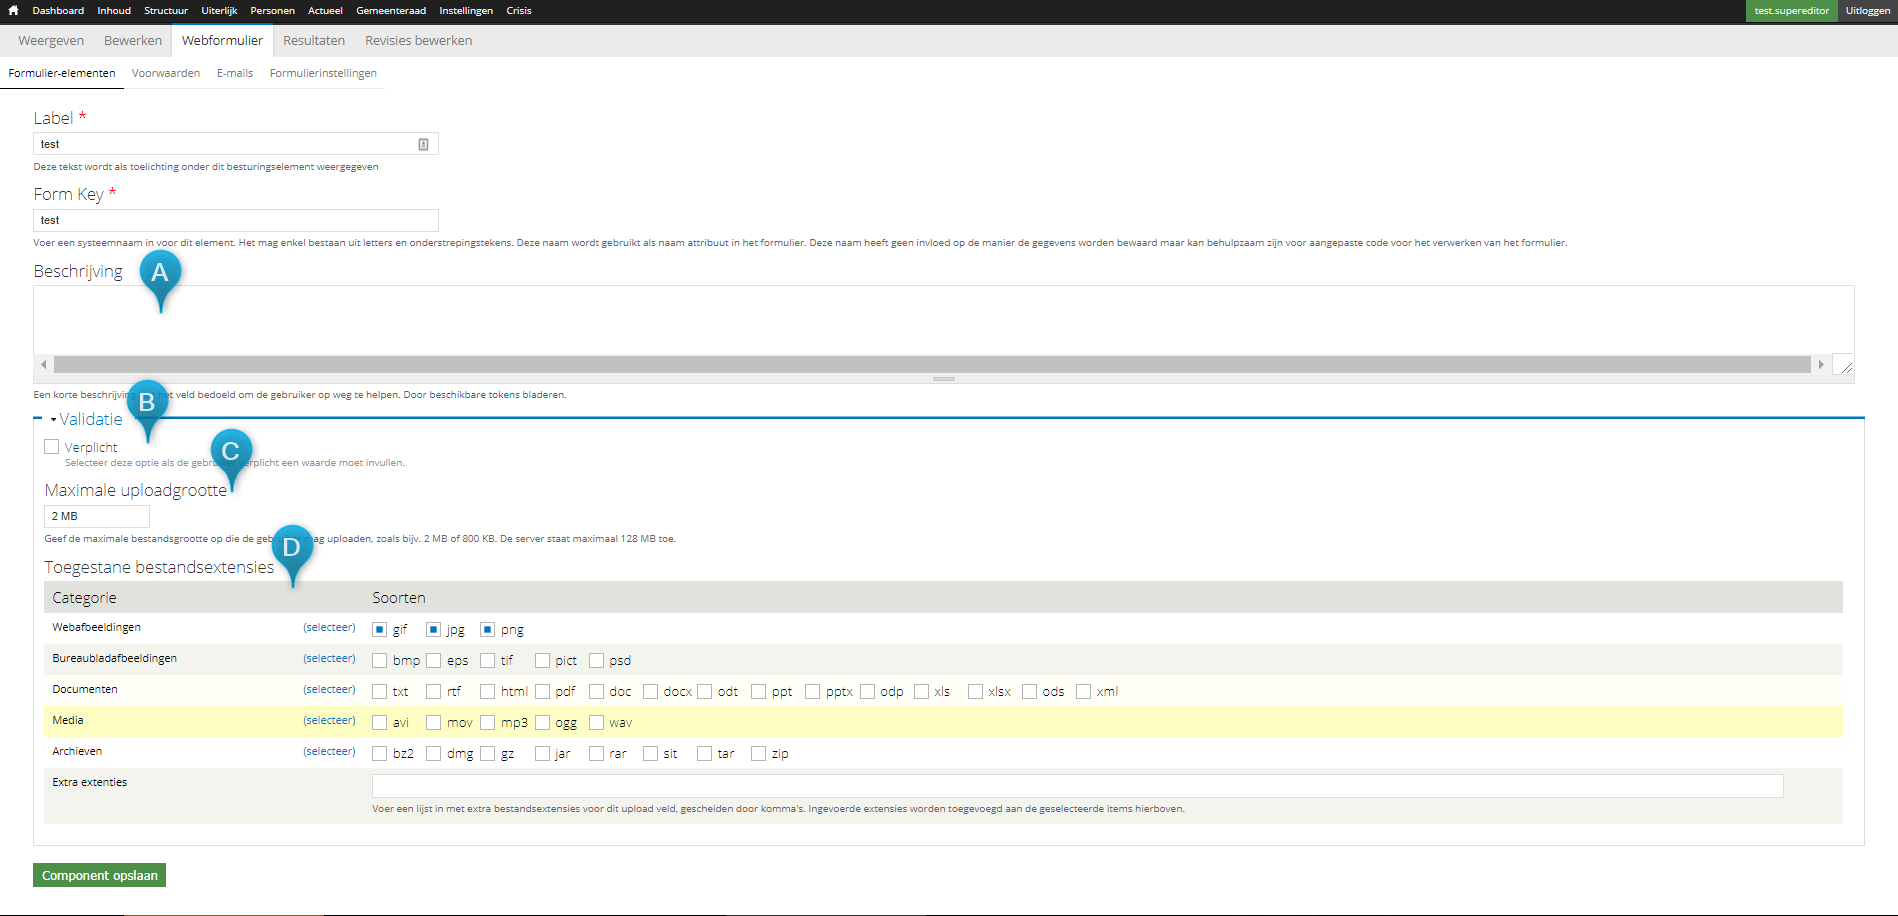Click the textarea resize grip icon
The height and width of the screenshot is (916, 1898).
pos(1846,367)
